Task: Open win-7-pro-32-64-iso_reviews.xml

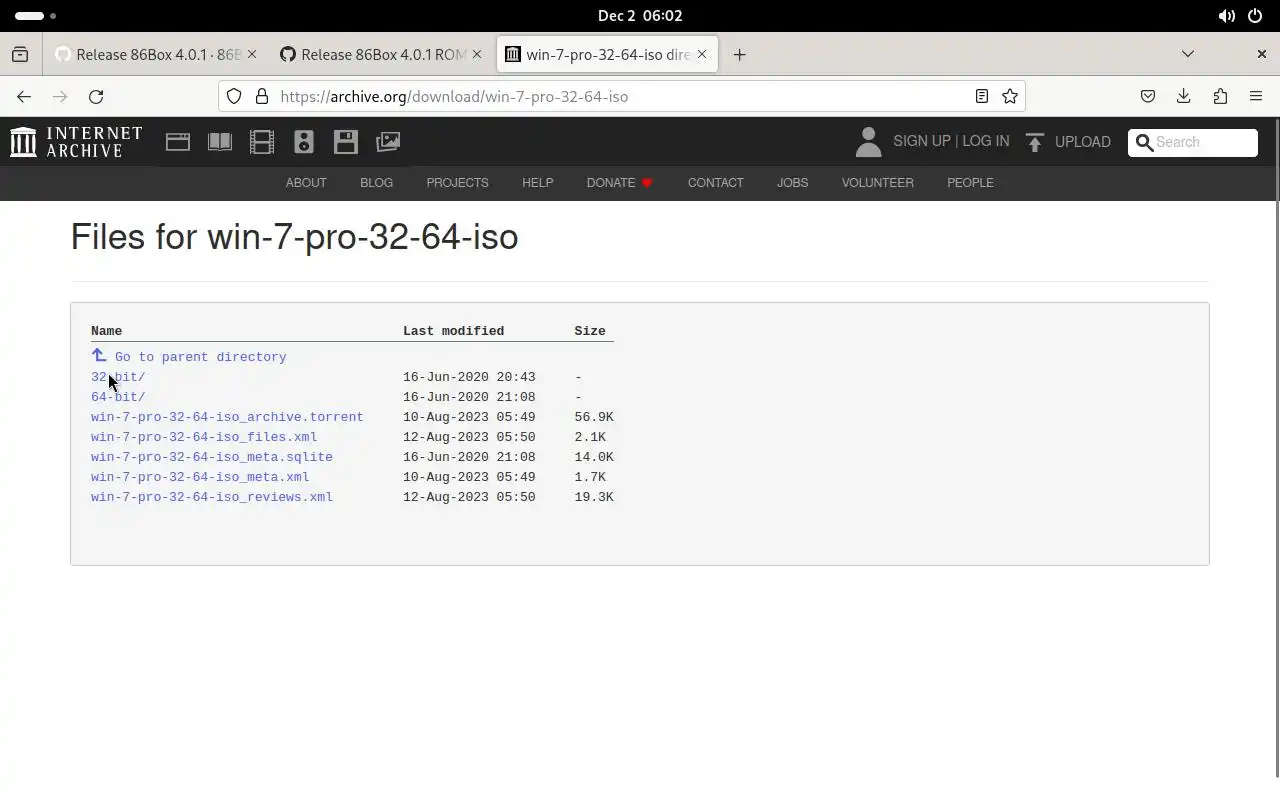Action: tap(212, 497)
